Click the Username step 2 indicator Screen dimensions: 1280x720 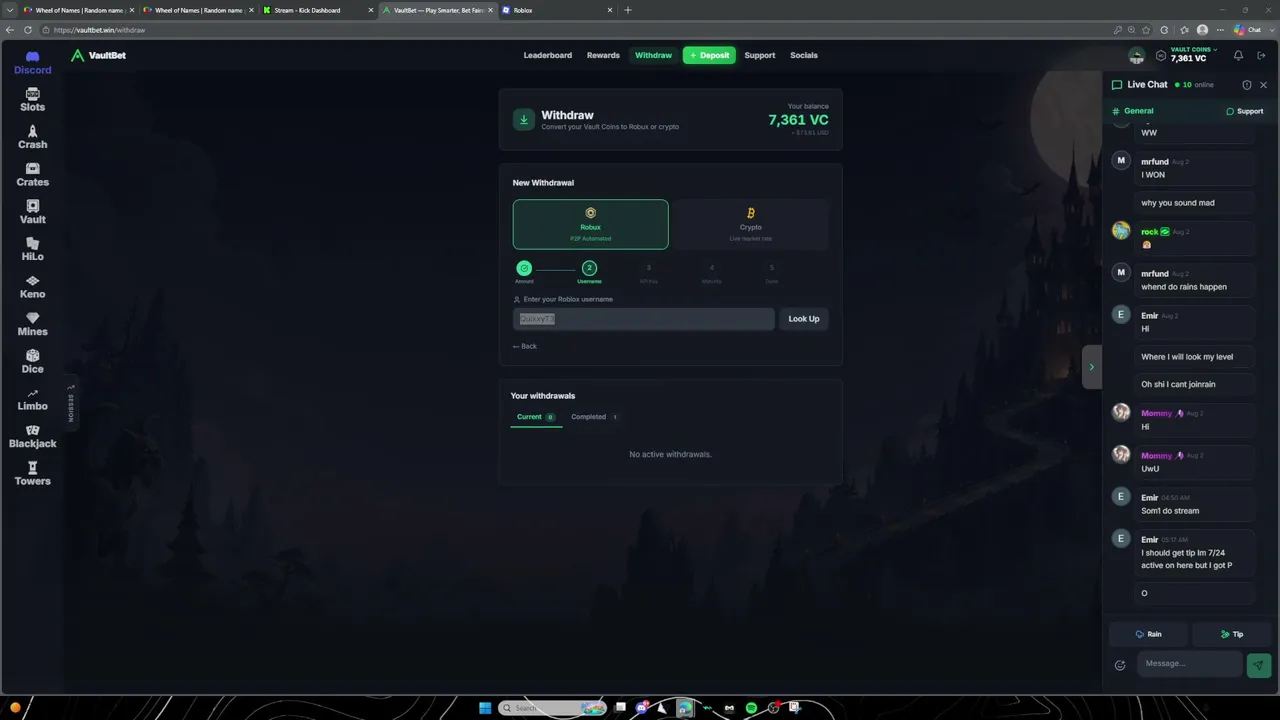589,268
